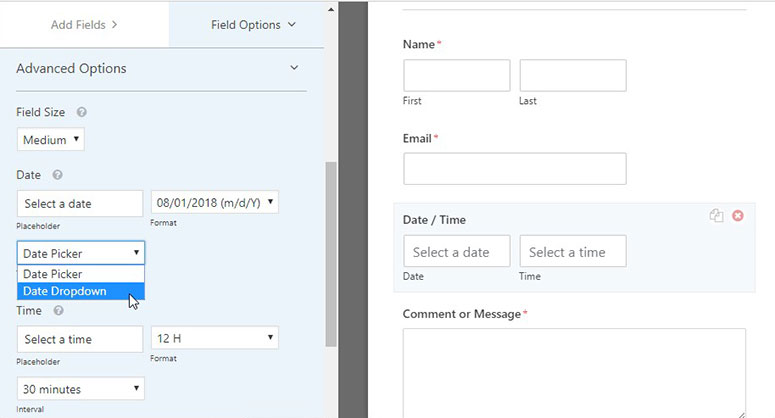
Task: Click the date placeholder input in options
Action: [80, 204]
